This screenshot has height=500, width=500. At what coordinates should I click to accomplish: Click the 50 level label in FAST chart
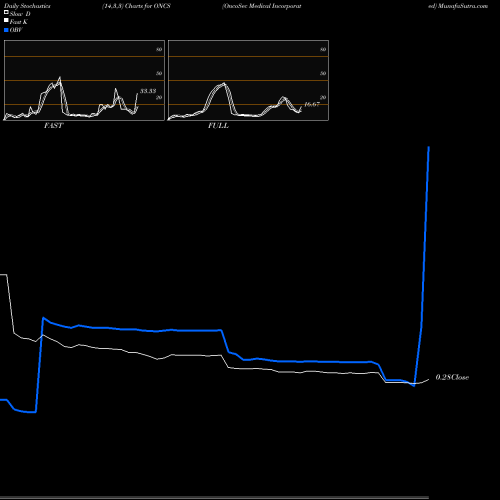(x=159, y=73)
